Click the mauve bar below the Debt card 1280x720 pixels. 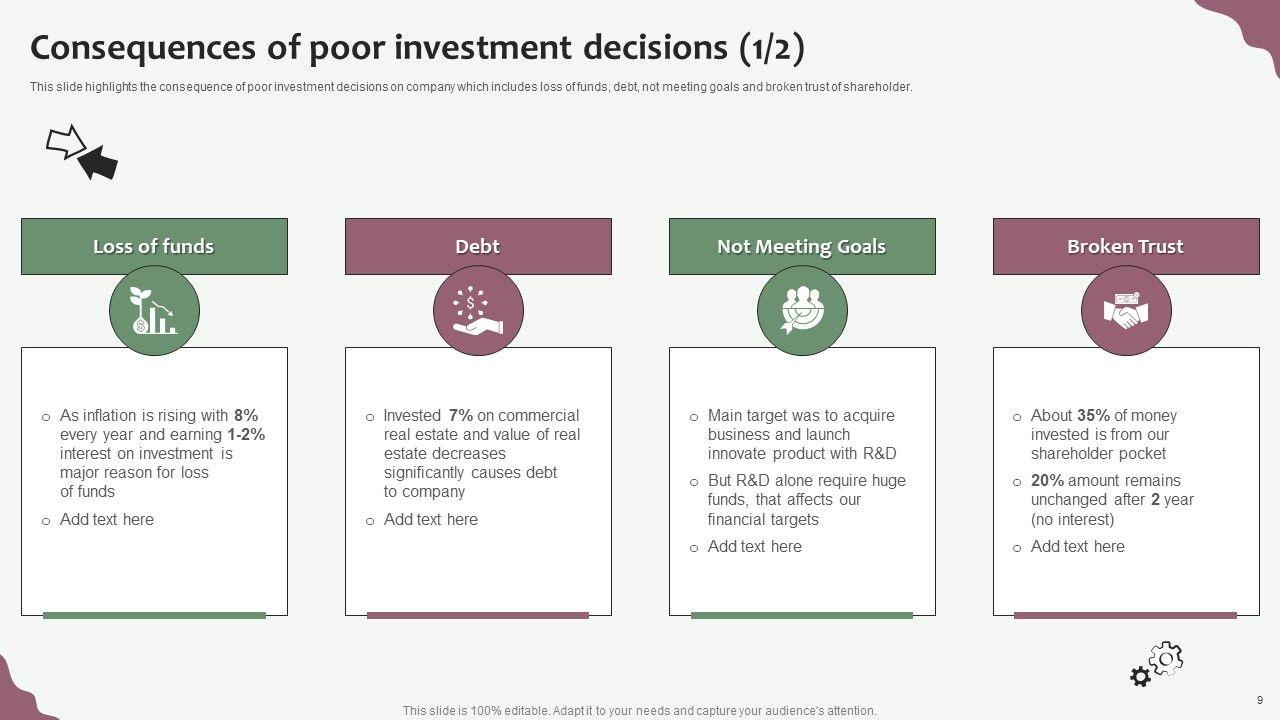coord(478,615)
